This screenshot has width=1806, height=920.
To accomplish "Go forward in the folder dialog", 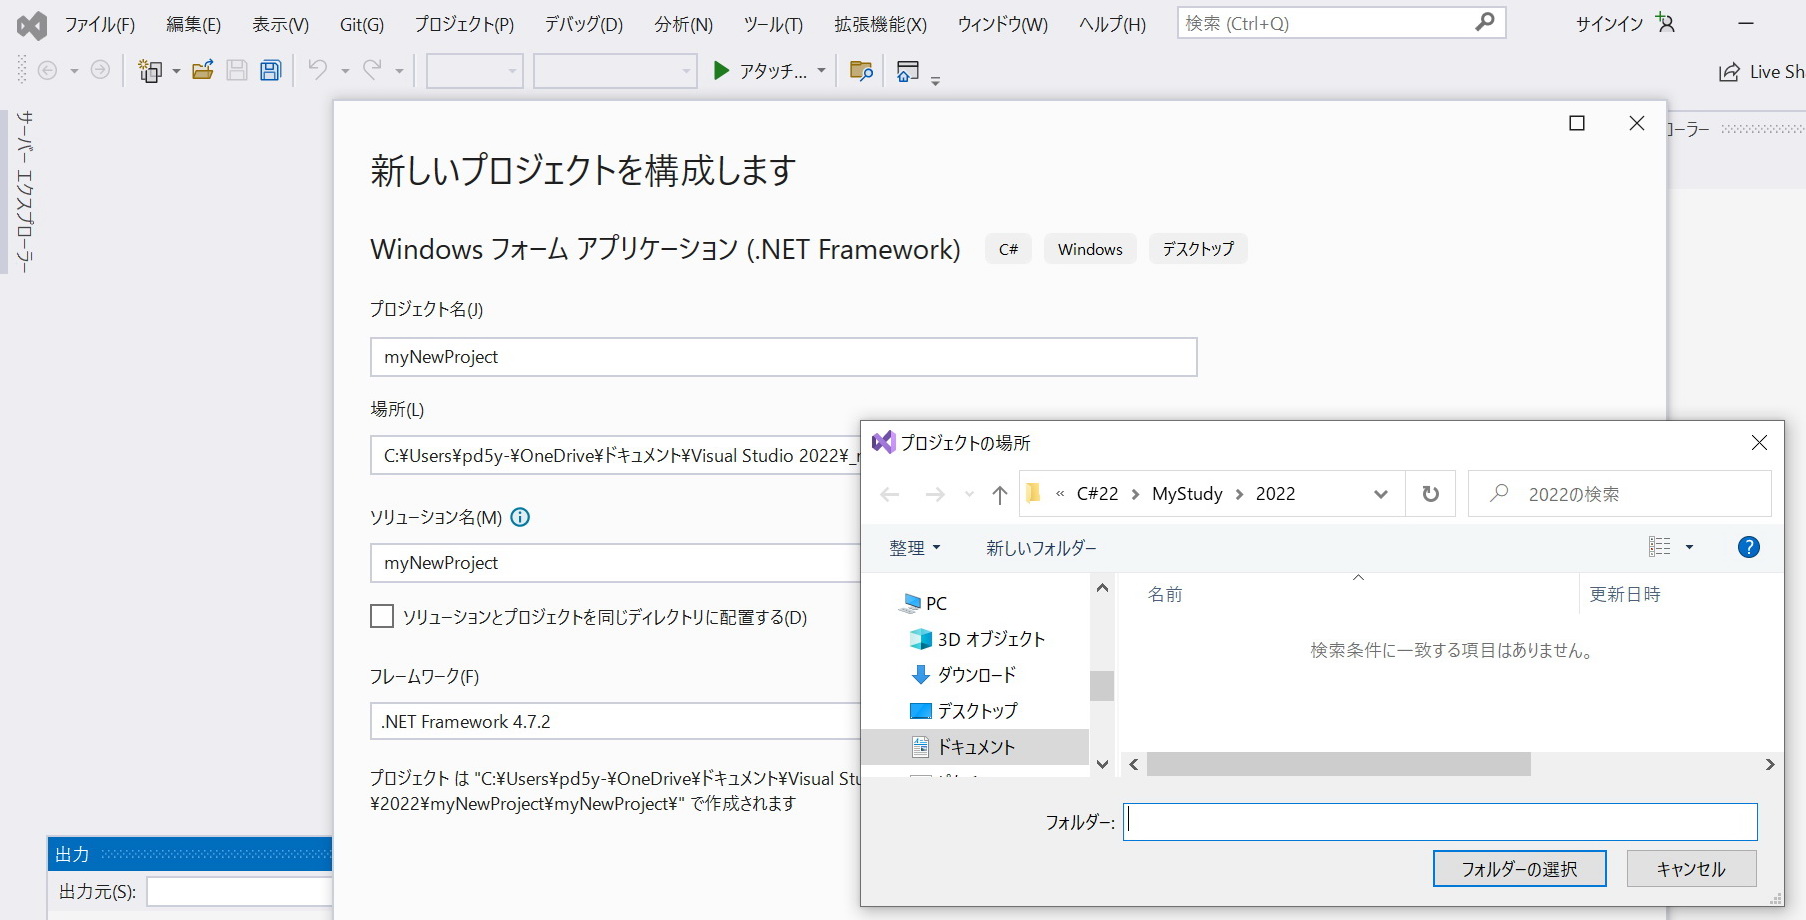I will click(935, 494).
